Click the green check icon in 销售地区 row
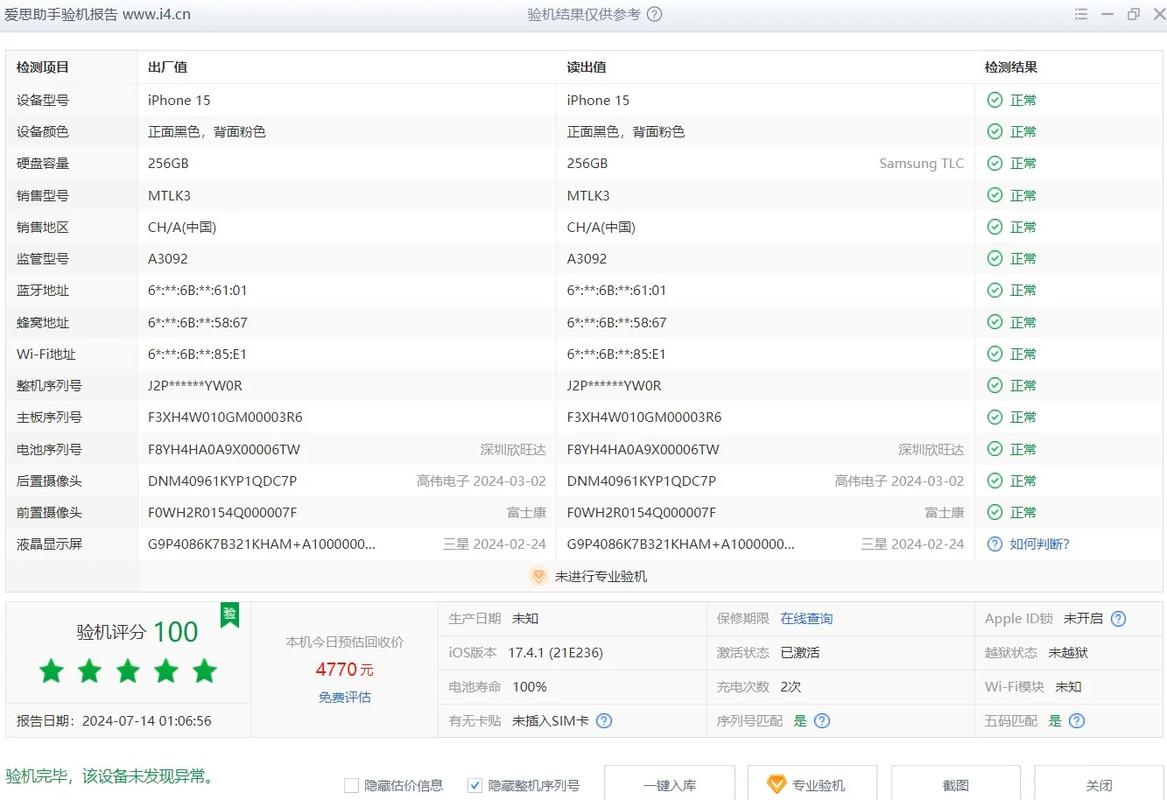Screen dimensions: 1167x800 click(994, 226)
